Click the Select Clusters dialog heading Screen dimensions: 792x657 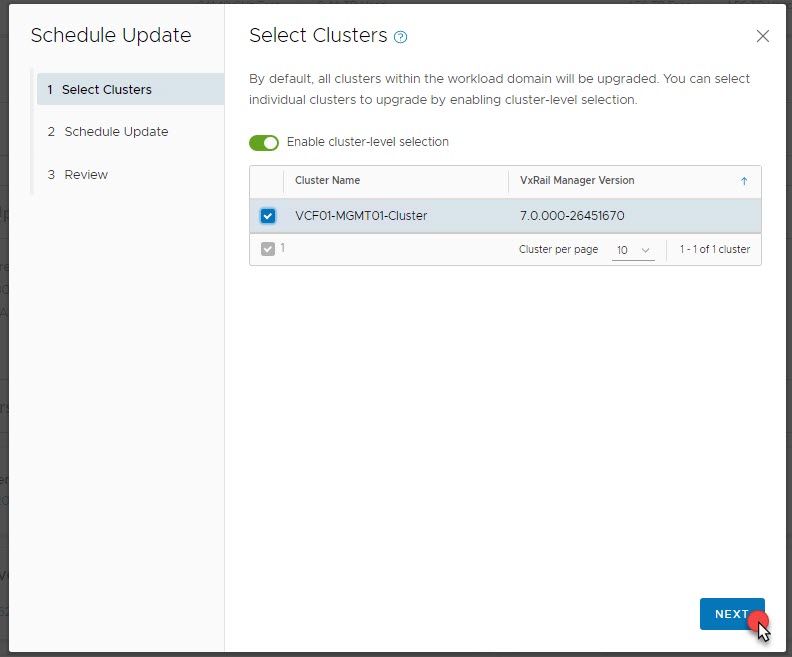(x=317, y=36)
